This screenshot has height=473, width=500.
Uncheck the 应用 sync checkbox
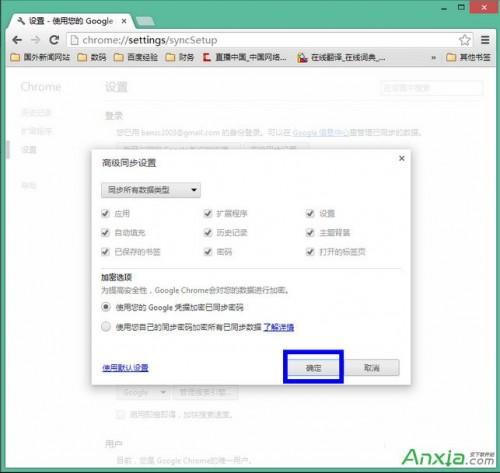click(x=105, y=213)
